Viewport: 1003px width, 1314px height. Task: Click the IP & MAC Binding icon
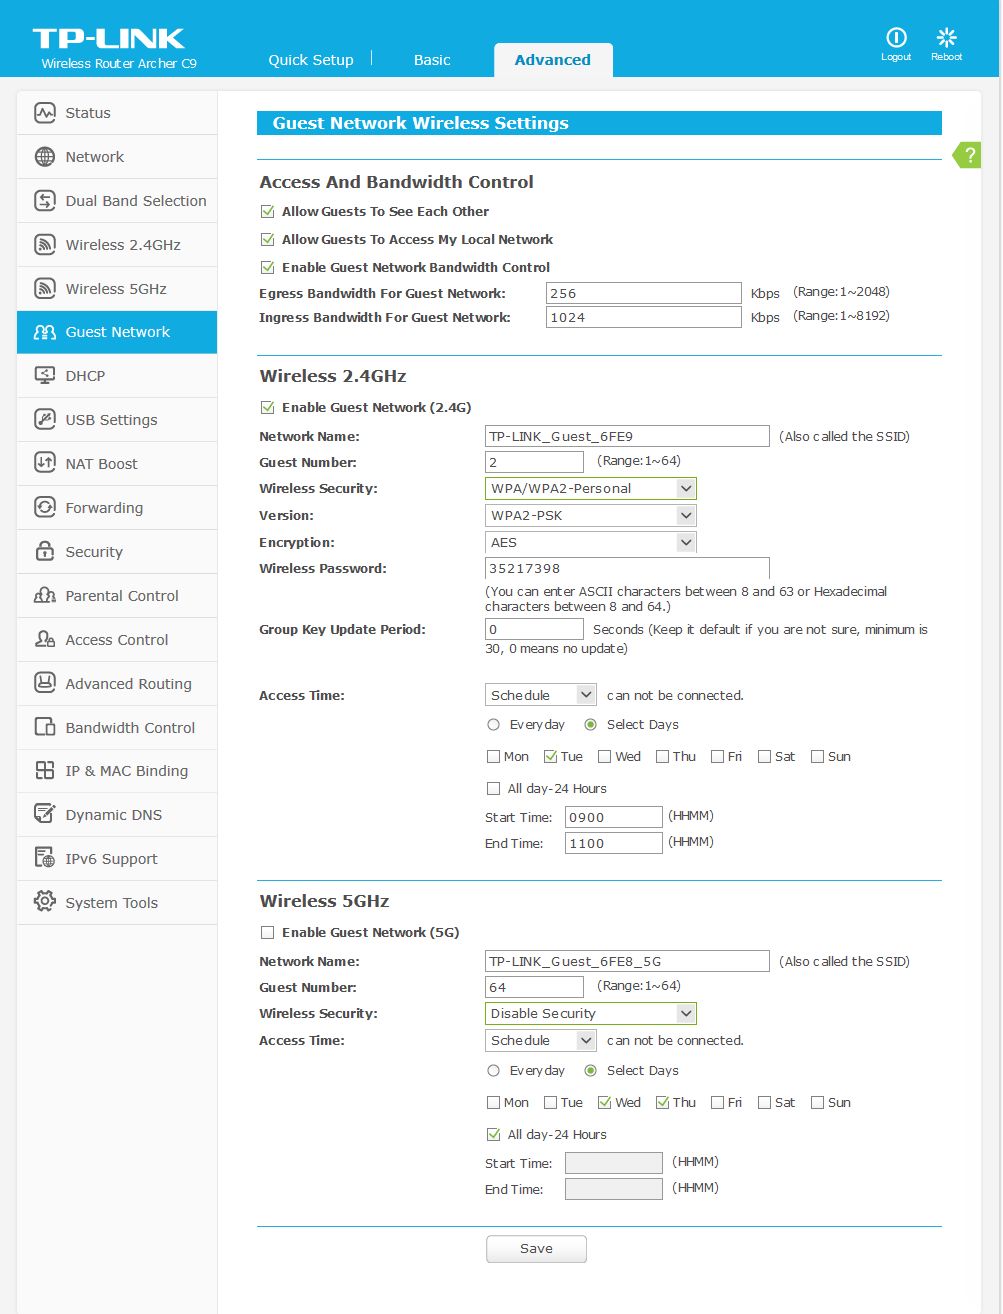[45, 771]
